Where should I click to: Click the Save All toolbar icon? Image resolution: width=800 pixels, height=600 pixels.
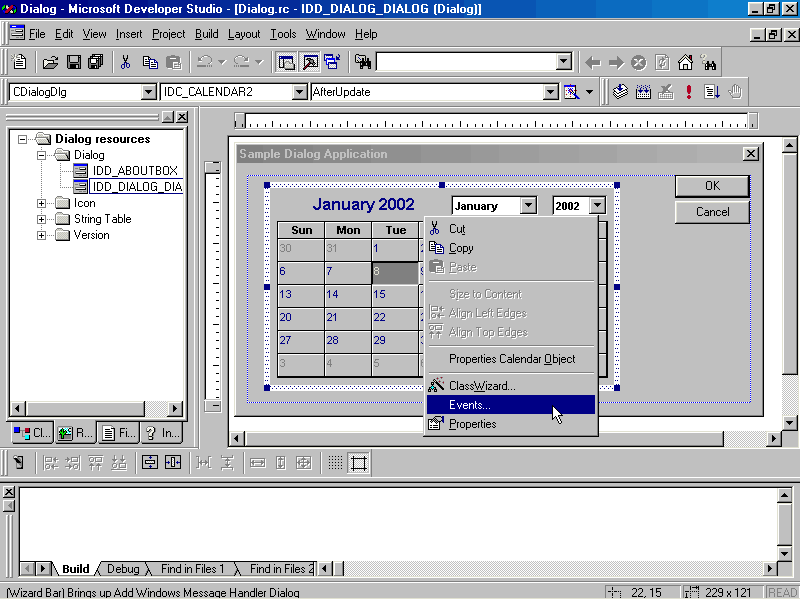click(96, 62)
